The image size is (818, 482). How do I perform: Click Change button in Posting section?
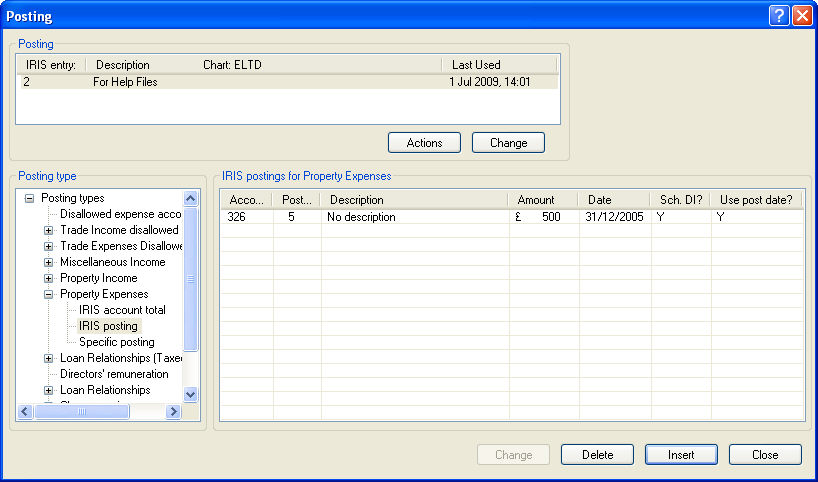click(508, 143)
